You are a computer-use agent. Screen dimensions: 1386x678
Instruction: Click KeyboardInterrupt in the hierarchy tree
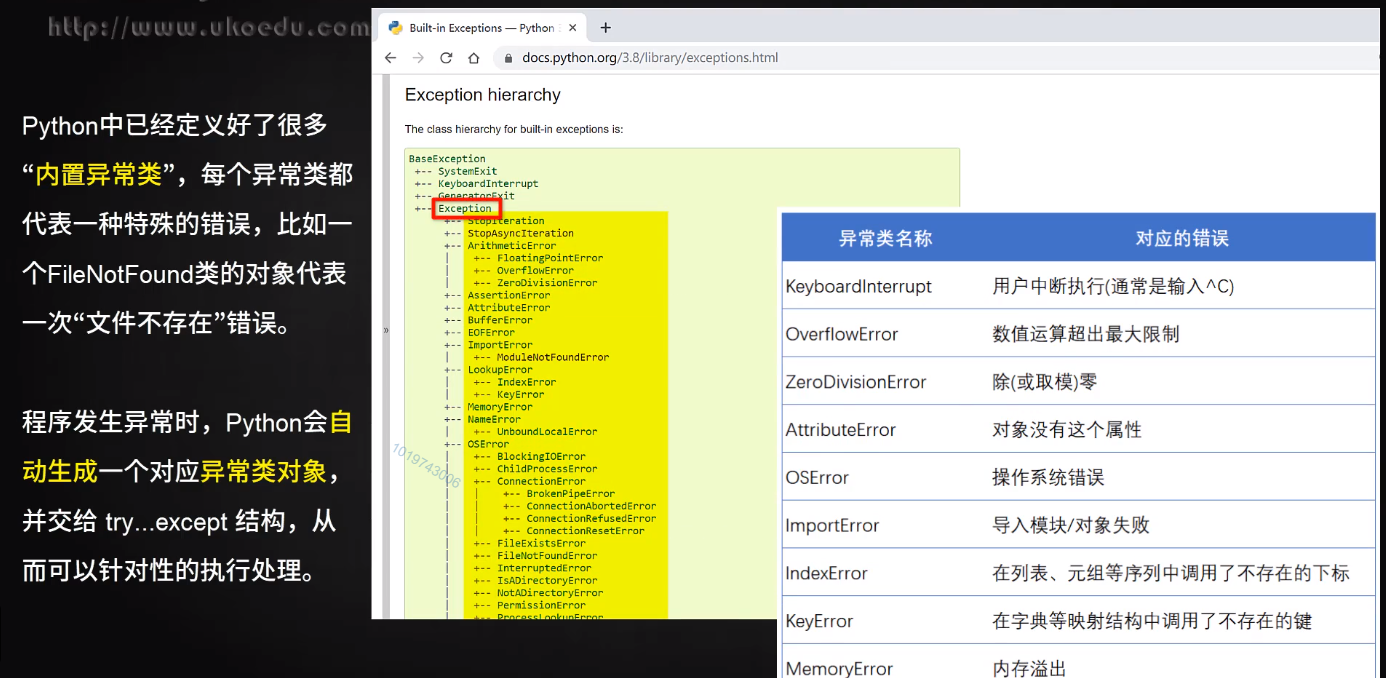pos(488,184)
